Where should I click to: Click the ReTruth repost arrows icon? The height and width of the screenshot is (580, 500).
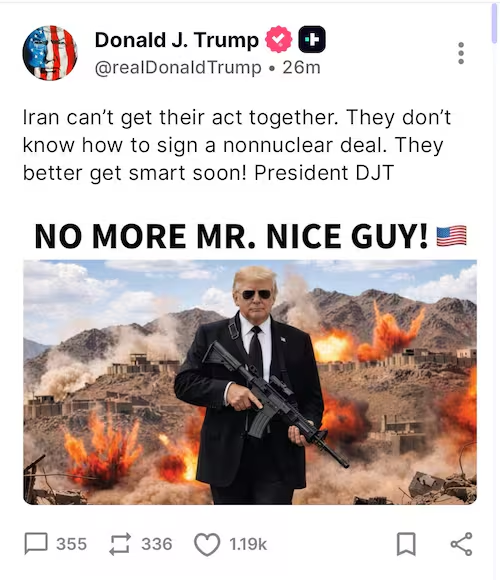tap(120, 544)
